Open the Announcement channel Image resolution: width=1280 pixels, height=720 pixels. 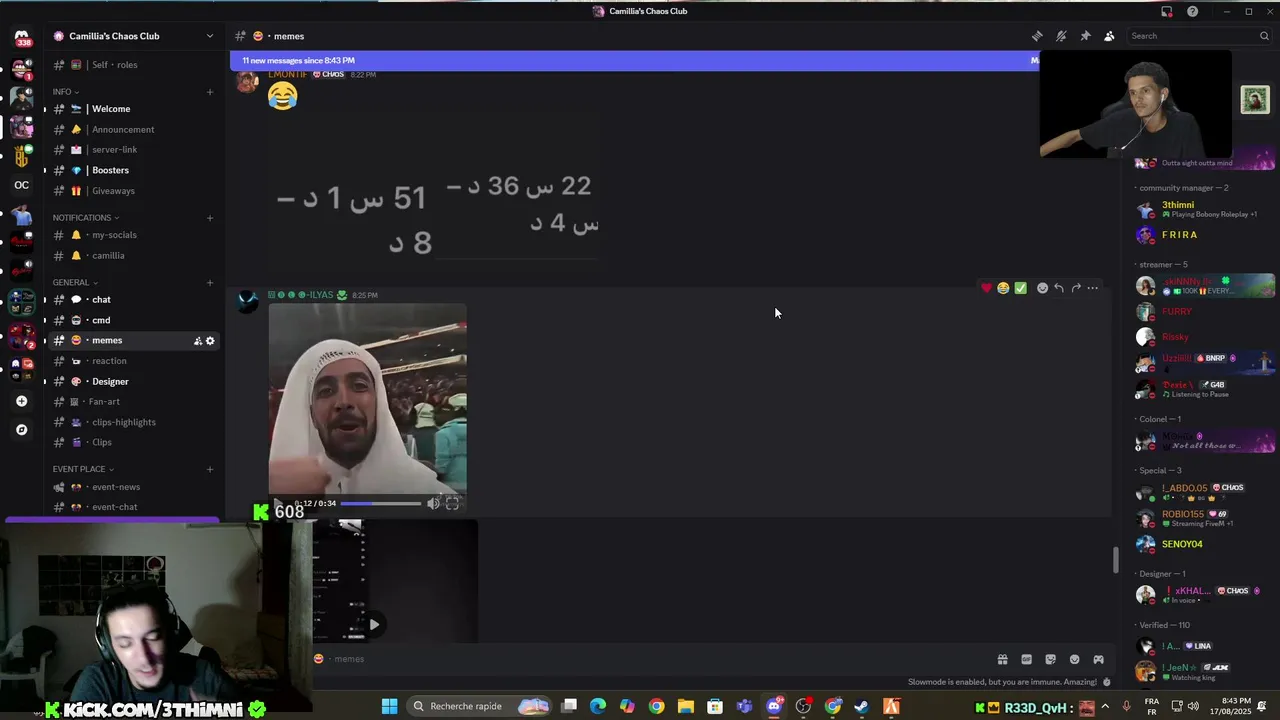134,129
